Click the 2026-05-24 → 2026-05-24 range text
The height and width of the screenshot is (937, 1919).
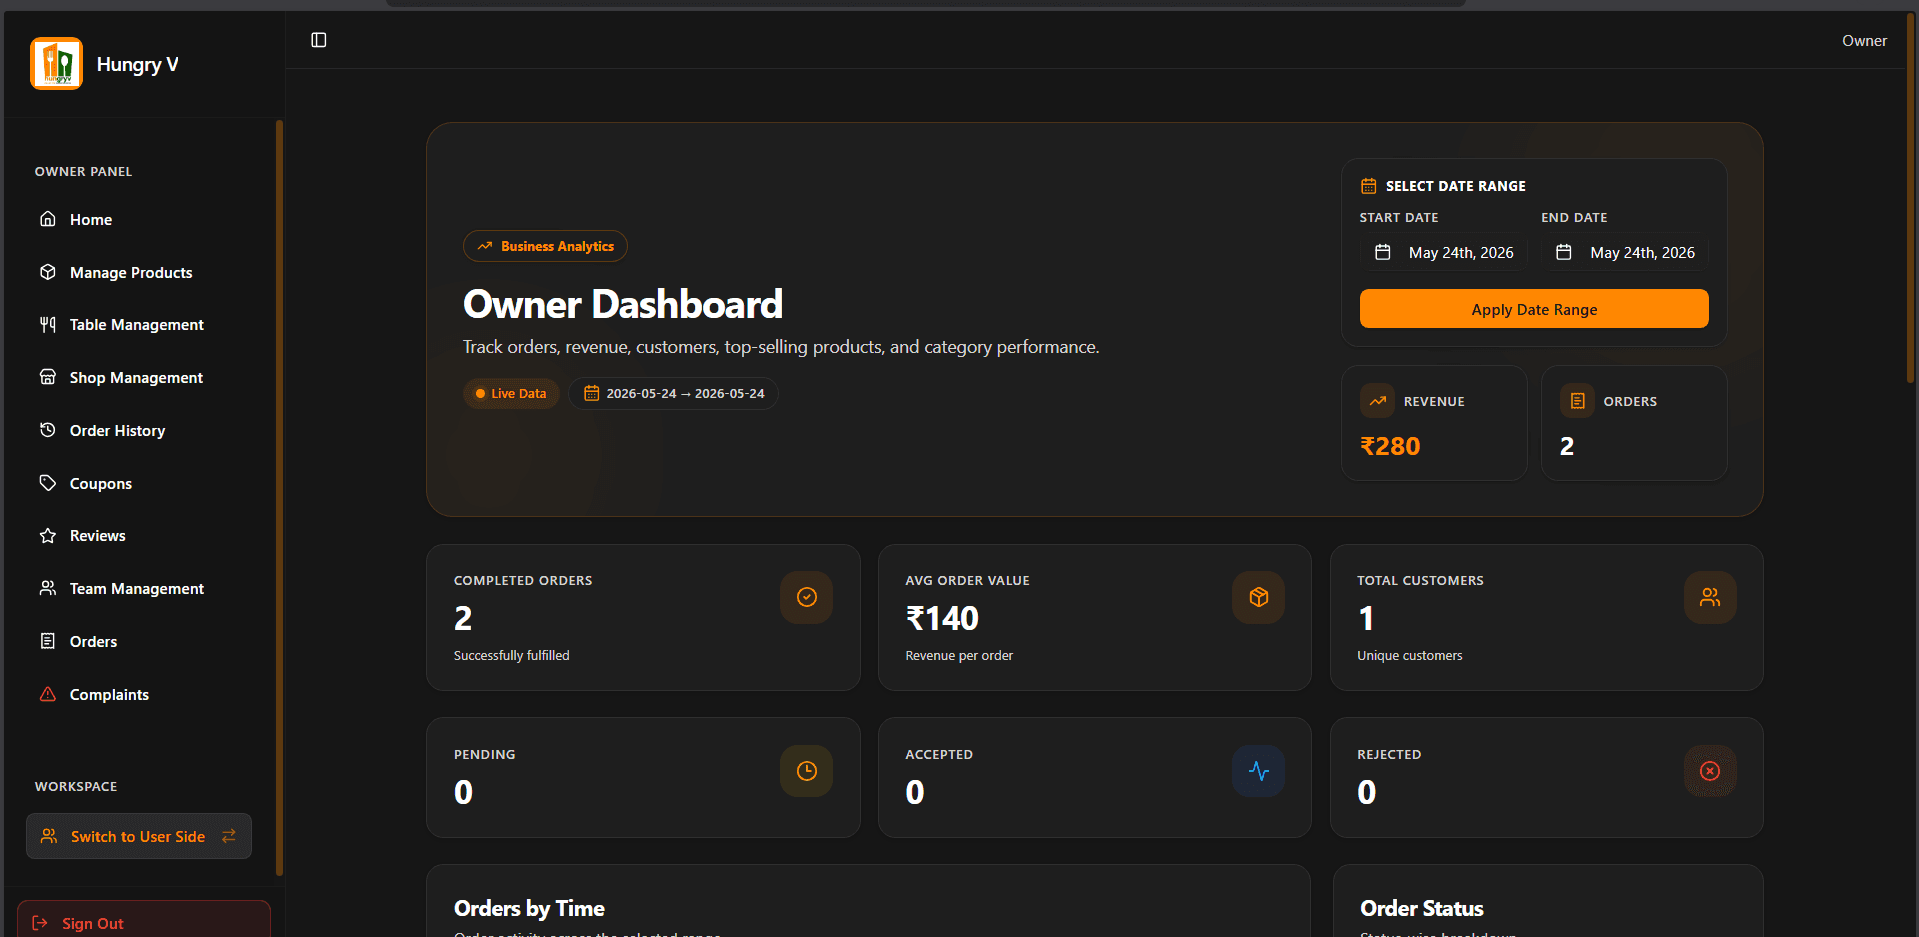[x=685, y=393]
